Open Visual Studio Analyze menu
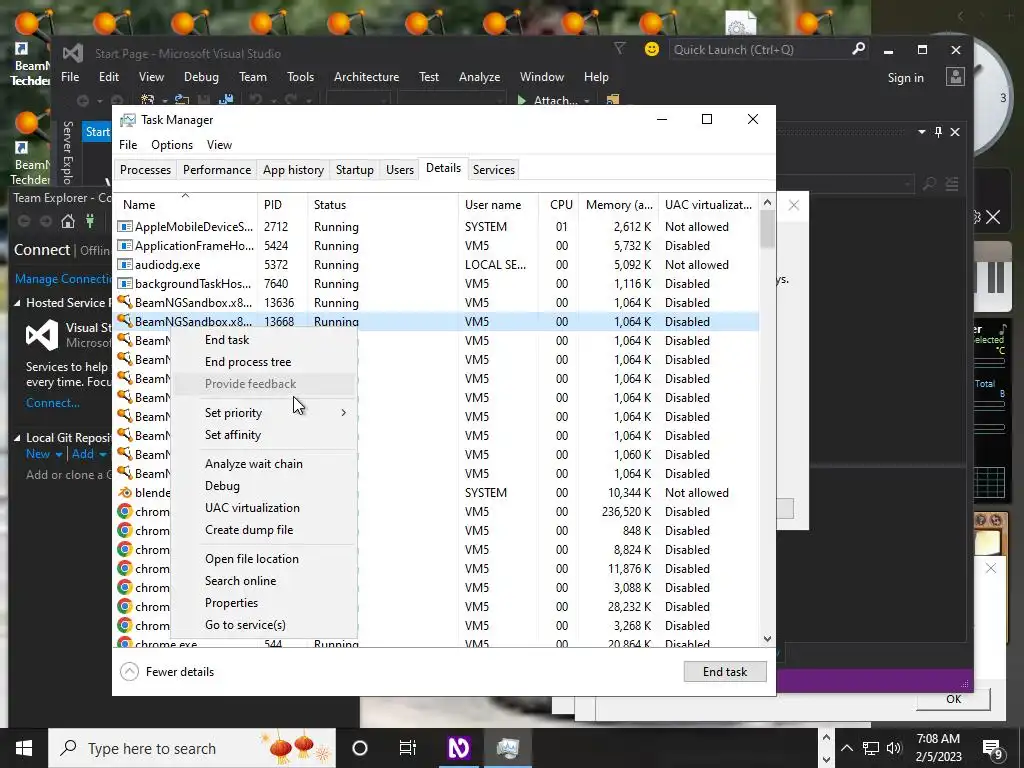The width and height of the screenshot is (1024, 768). point(479,77)
